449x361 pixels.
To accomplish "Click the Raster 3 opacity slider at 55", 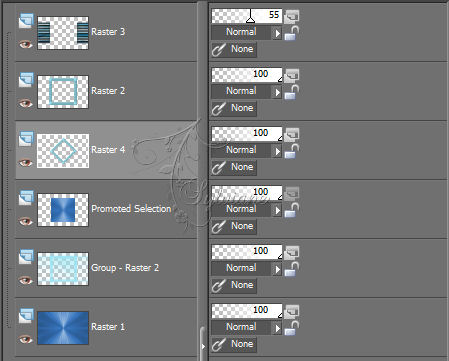I will 247,16.
